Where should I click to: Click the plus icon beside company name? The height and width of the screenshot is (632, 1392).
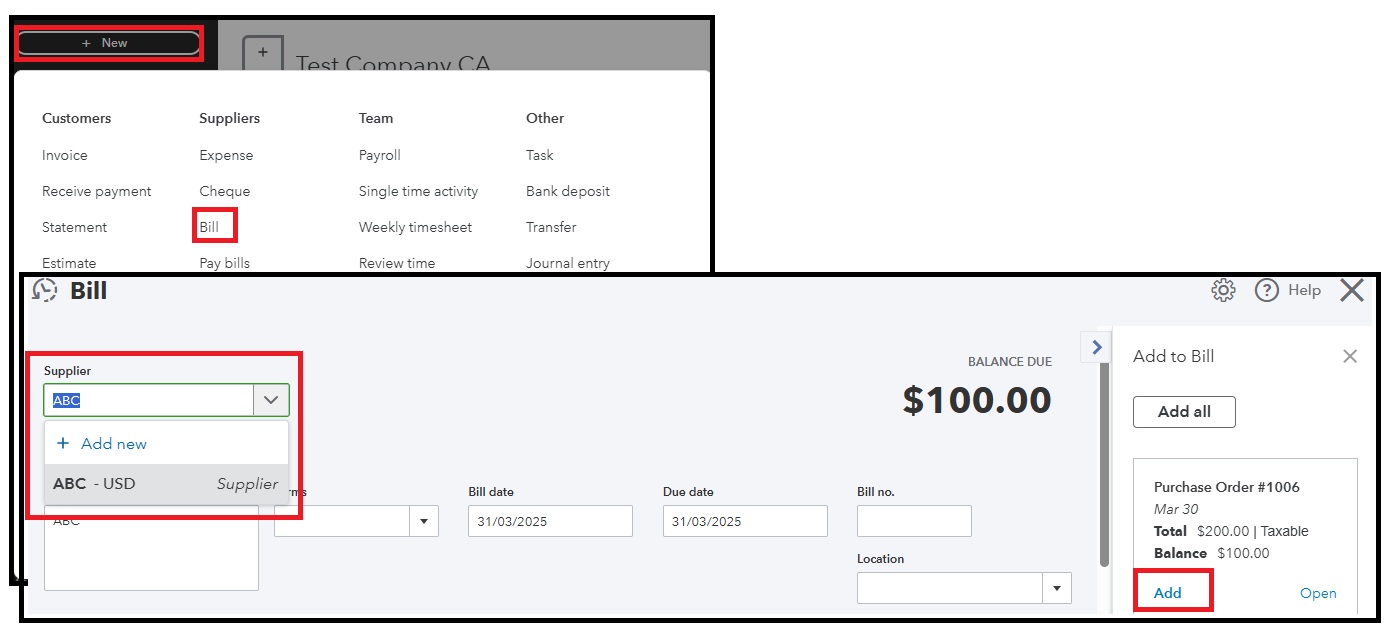263,53
